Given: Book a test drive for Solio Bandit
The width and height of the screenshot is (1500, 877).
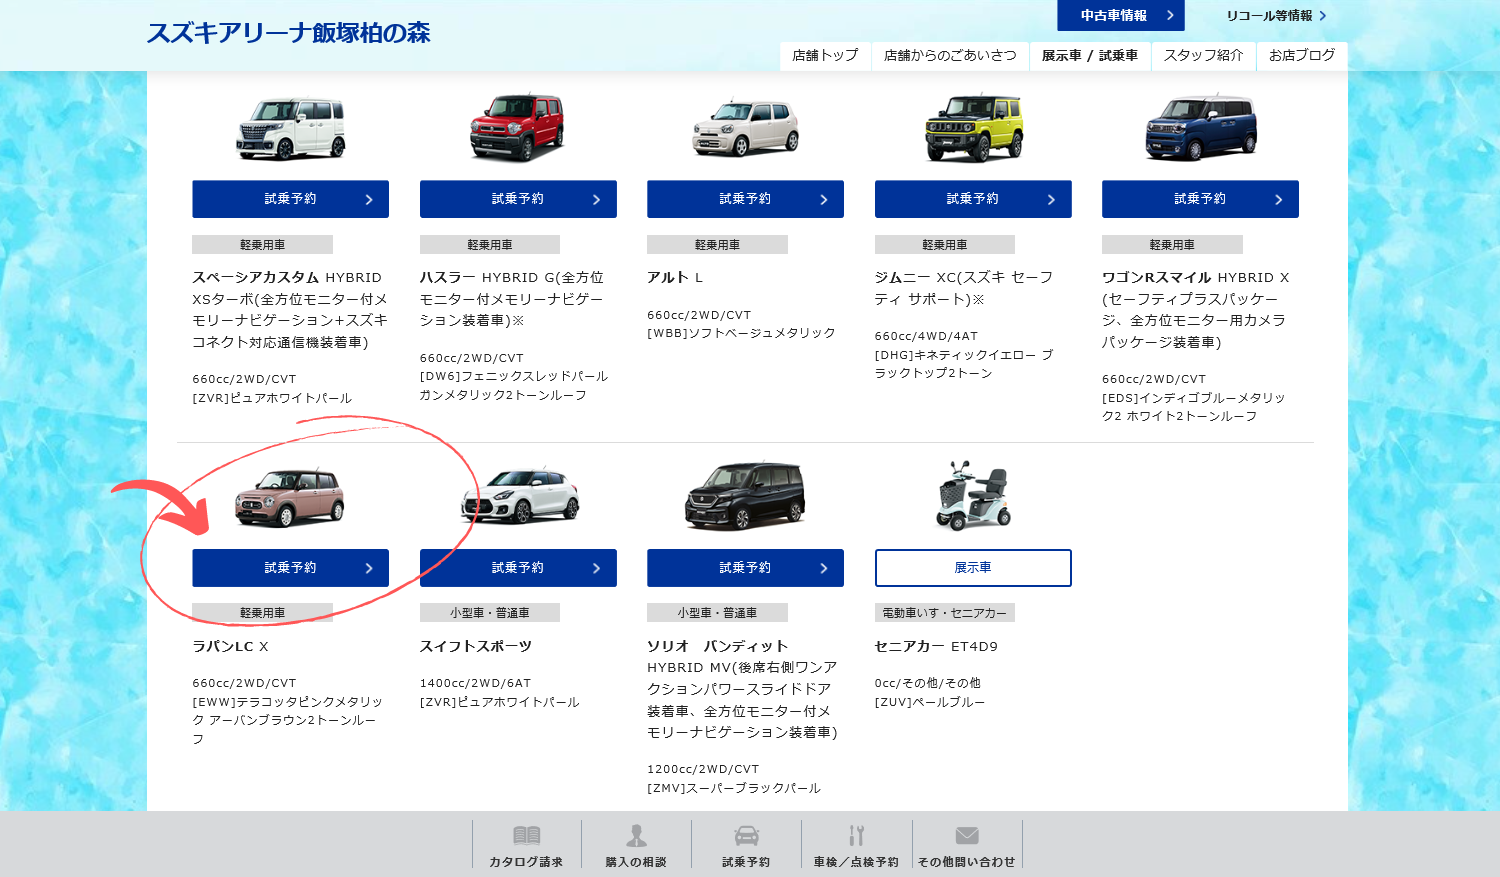Looking at the screenshot, I should point(745,568).
